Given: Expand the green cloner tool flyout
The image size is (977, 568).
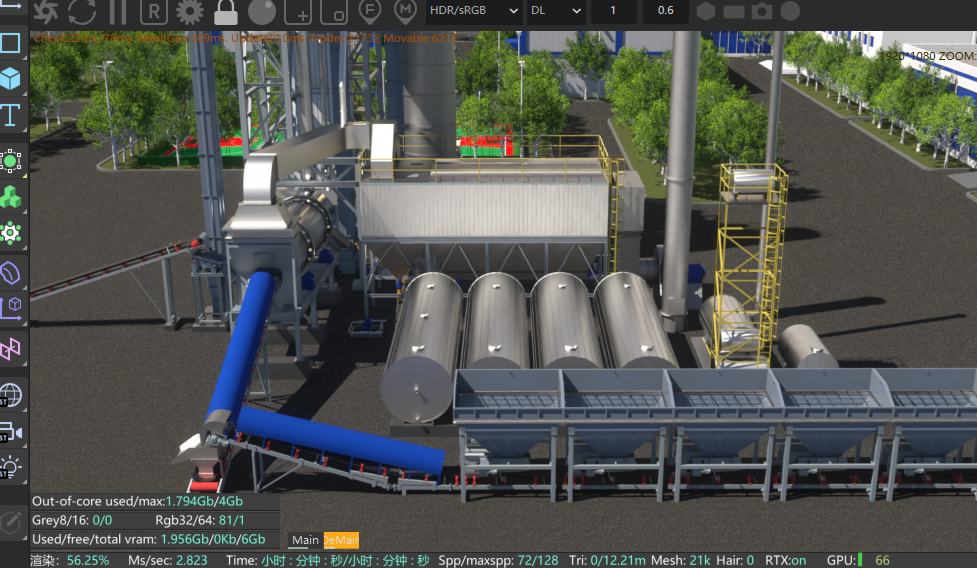Looking at the screenshot, I should click(11, 197).
